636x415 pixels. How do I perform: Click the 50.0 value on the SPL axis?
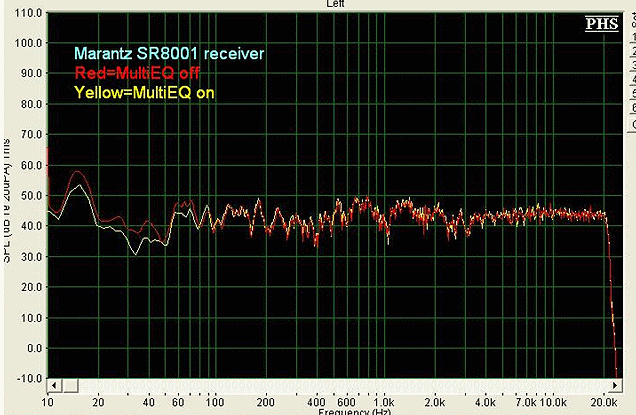[x=31, y=196]
